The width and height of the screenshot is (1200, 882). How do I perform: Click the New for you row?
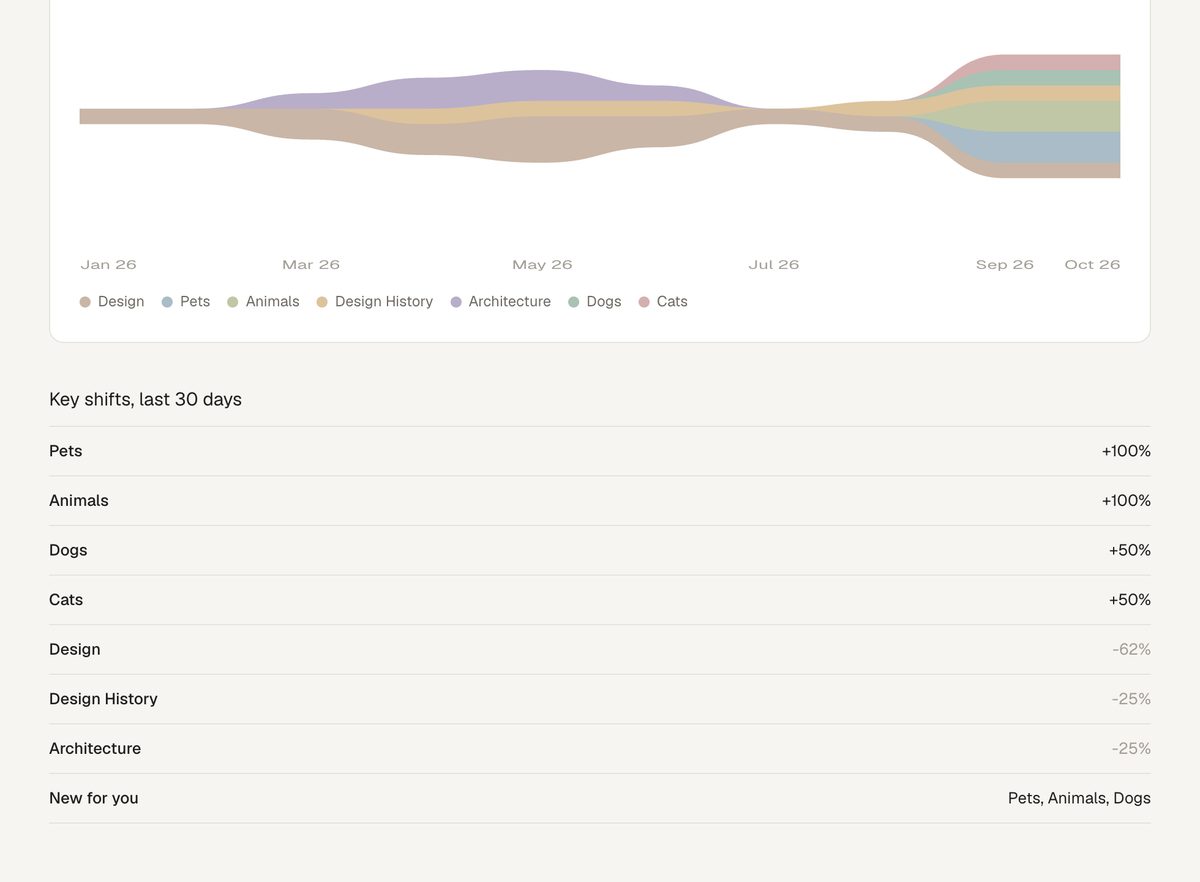tap(600, 798)
